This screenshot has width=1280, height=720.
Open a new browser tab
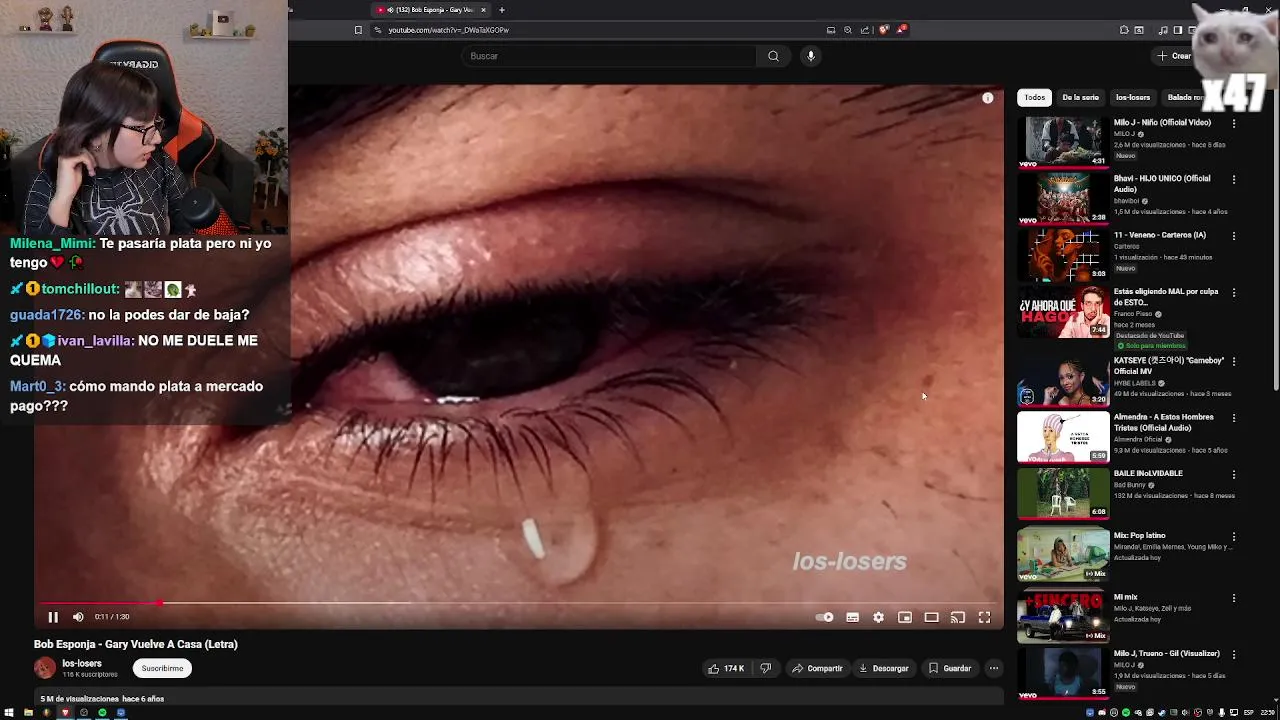pos(502,10)
